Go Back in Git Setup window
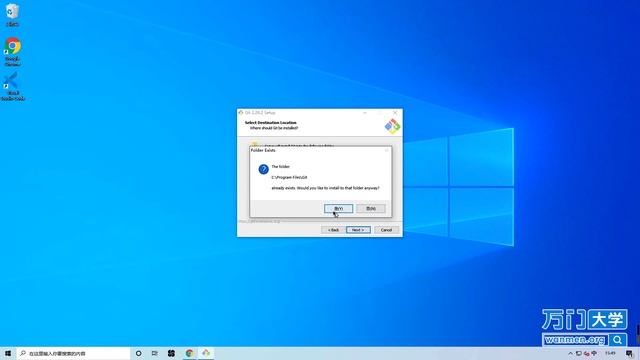The height and width of the screenshot is (360, 640). click(333, 230)
